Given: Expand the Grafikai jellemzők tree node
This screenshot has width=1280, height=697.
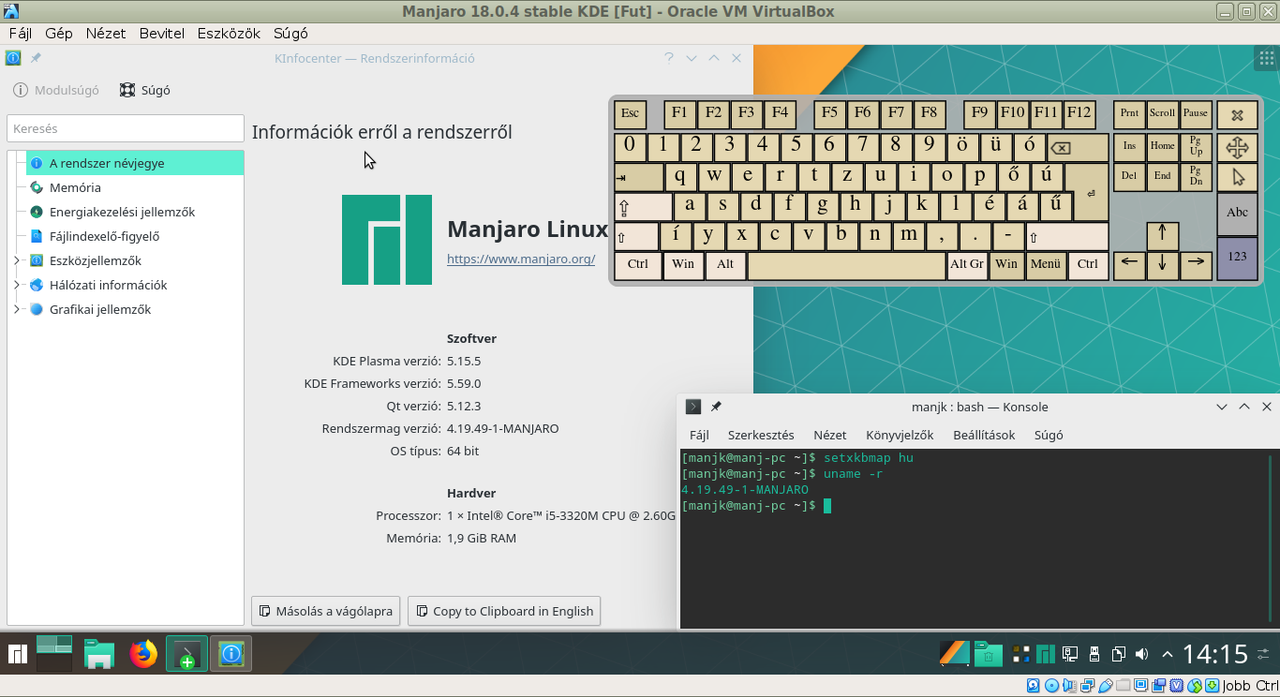Looking at the screenshot, I should (x=16, y=310).
